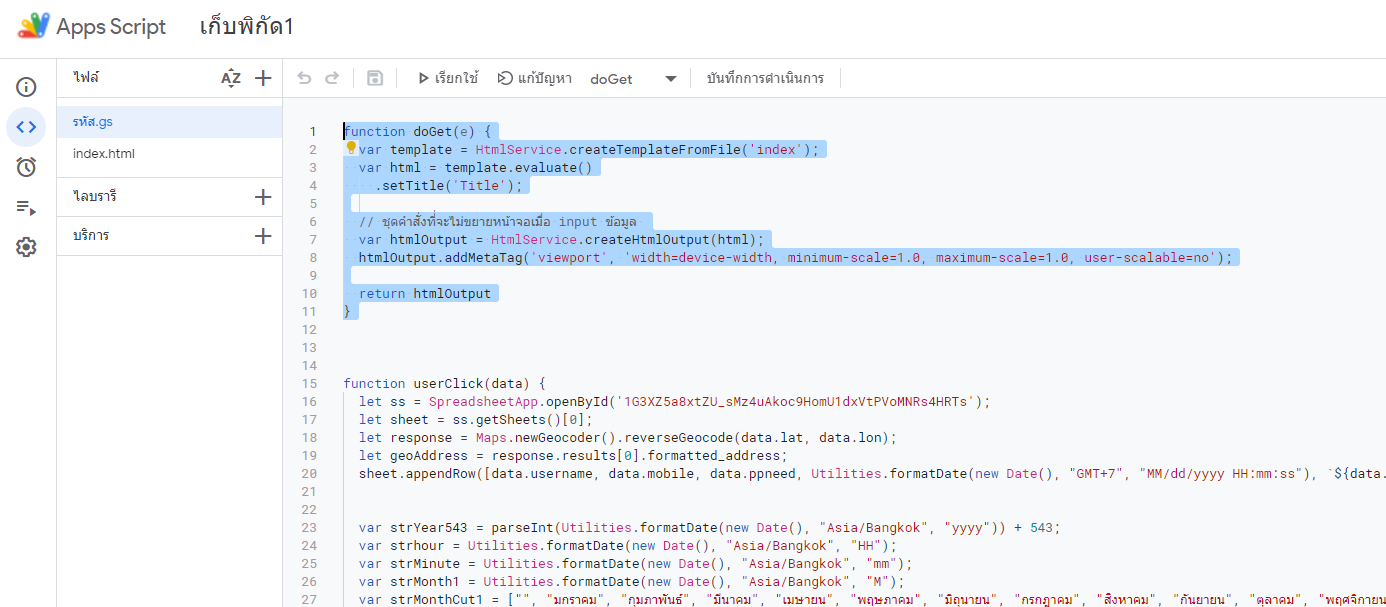
Task: Click the แก้ปัญหา debug button
Action: point(535,78)
